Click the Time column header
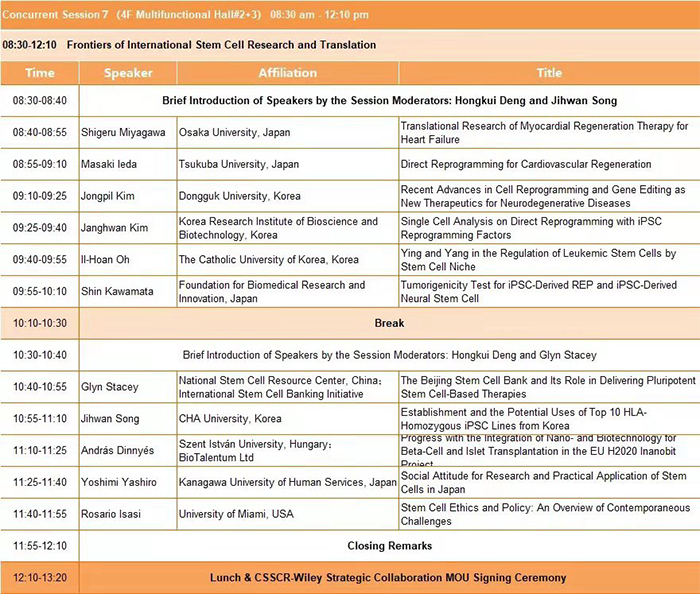 click(x=40, y=73)
